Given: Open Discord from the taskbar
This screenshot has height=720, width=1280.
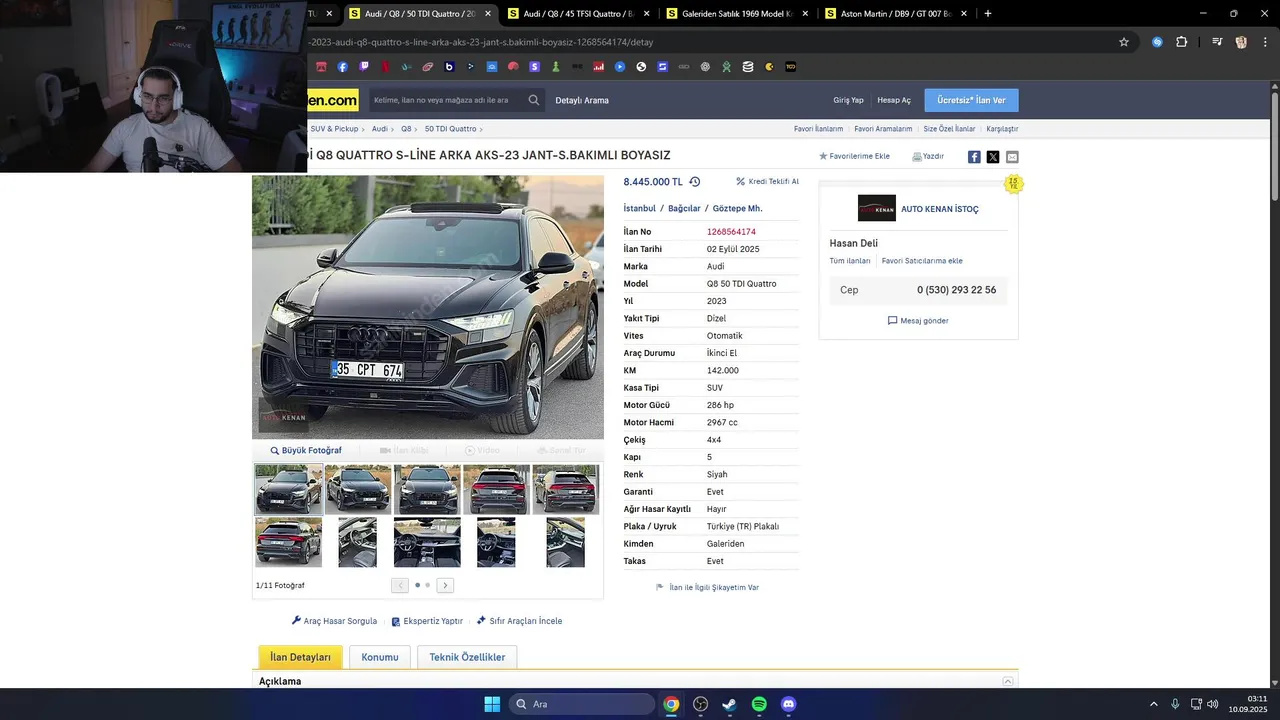Looking at the screenshot, I should pos(788,704).
